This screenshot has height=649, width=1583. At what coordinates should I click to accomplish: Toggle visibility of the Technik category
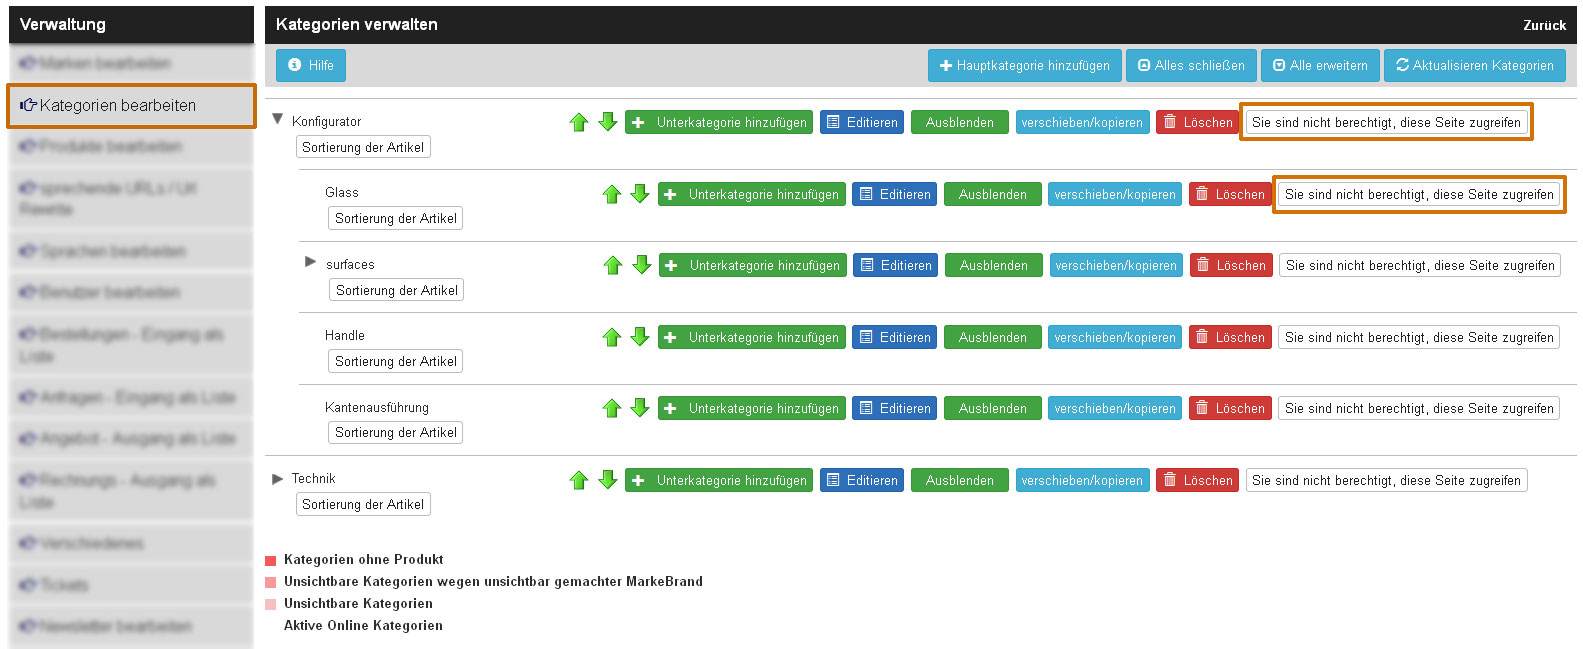[x=959, y=480]
